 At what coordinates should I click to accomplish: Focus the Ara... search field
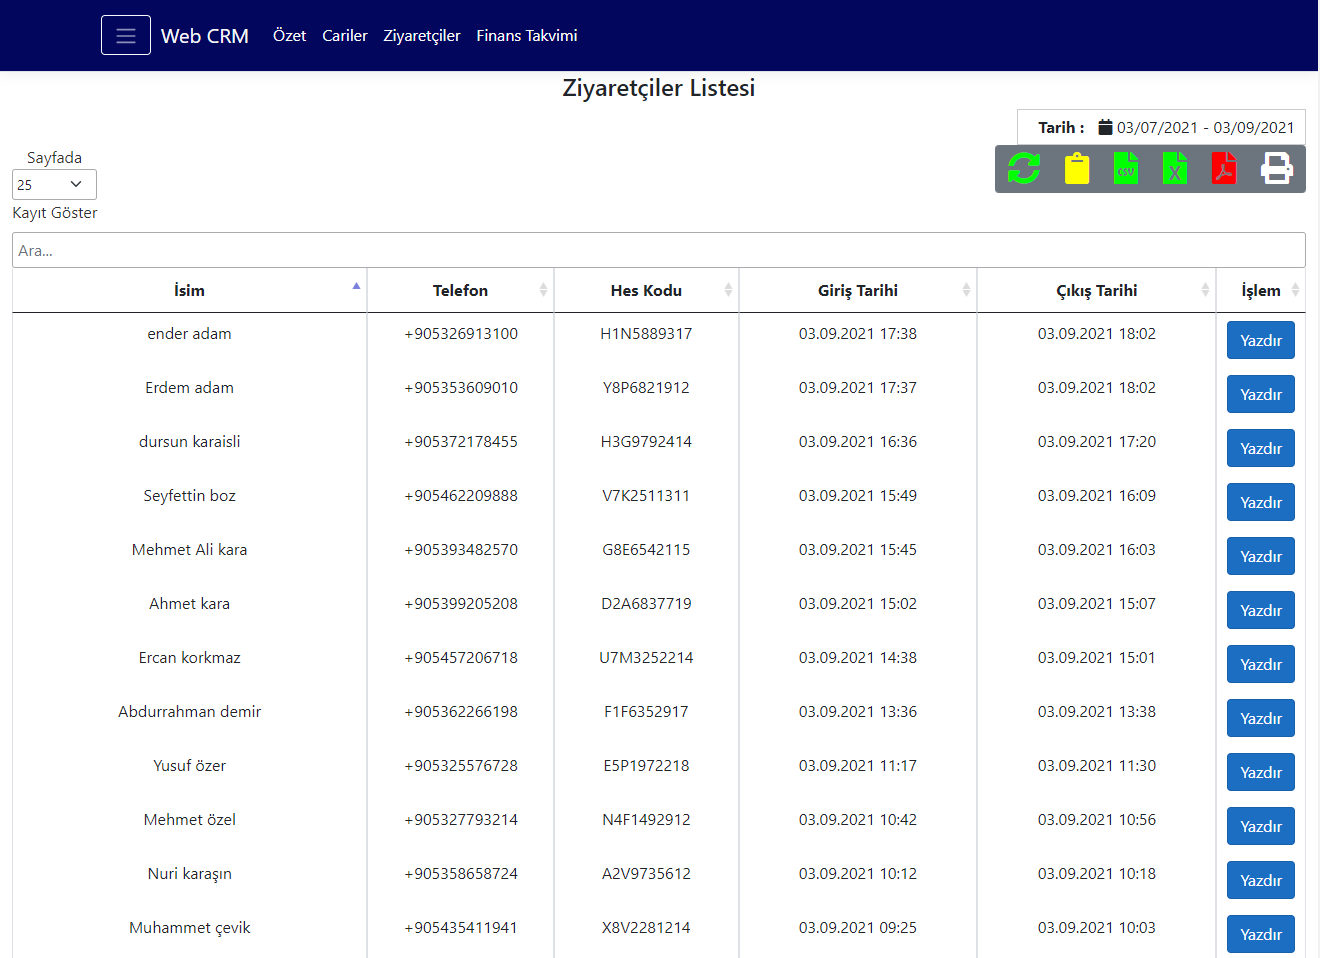click(659, 250)
